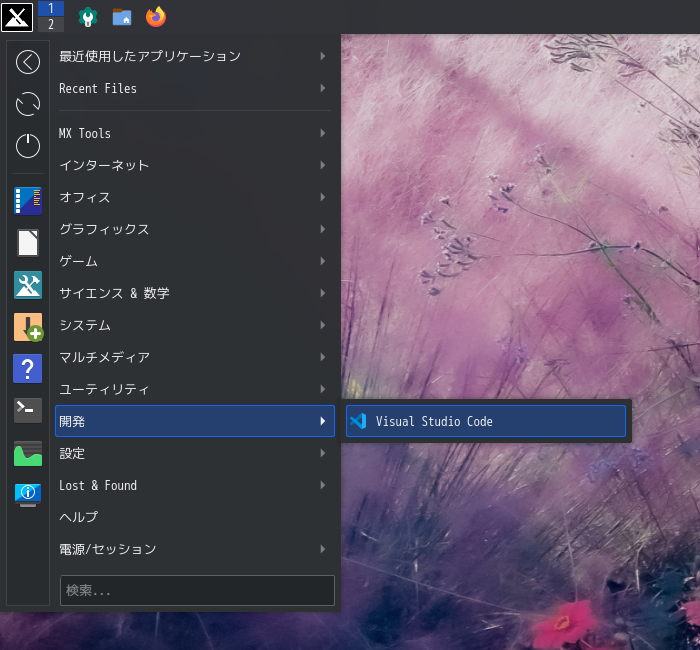Click the Visual Studio Code logo icon

[358, 421]
